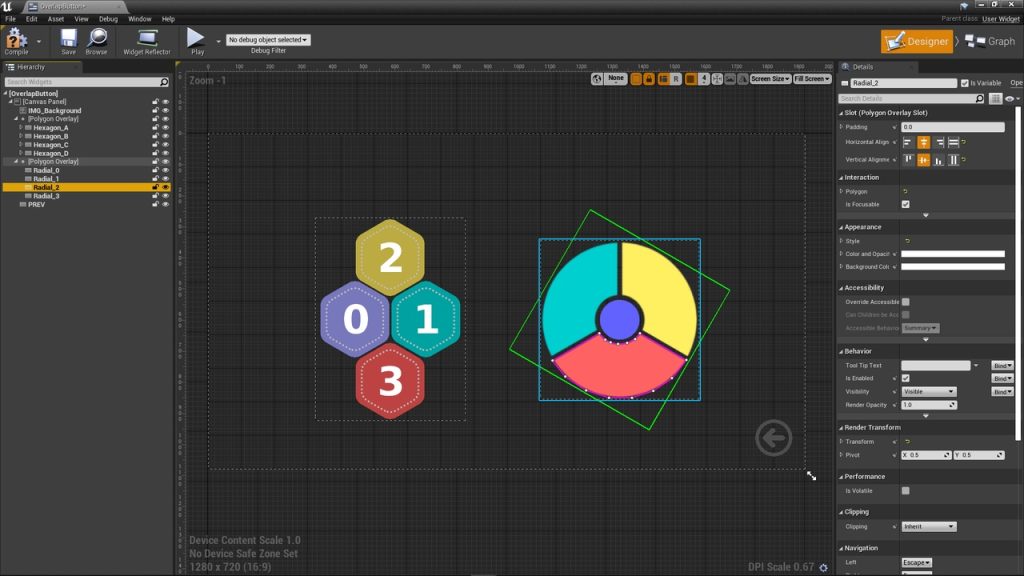Click the localization globe icon in viewport

pyautogui.click(x=597, y=78)
